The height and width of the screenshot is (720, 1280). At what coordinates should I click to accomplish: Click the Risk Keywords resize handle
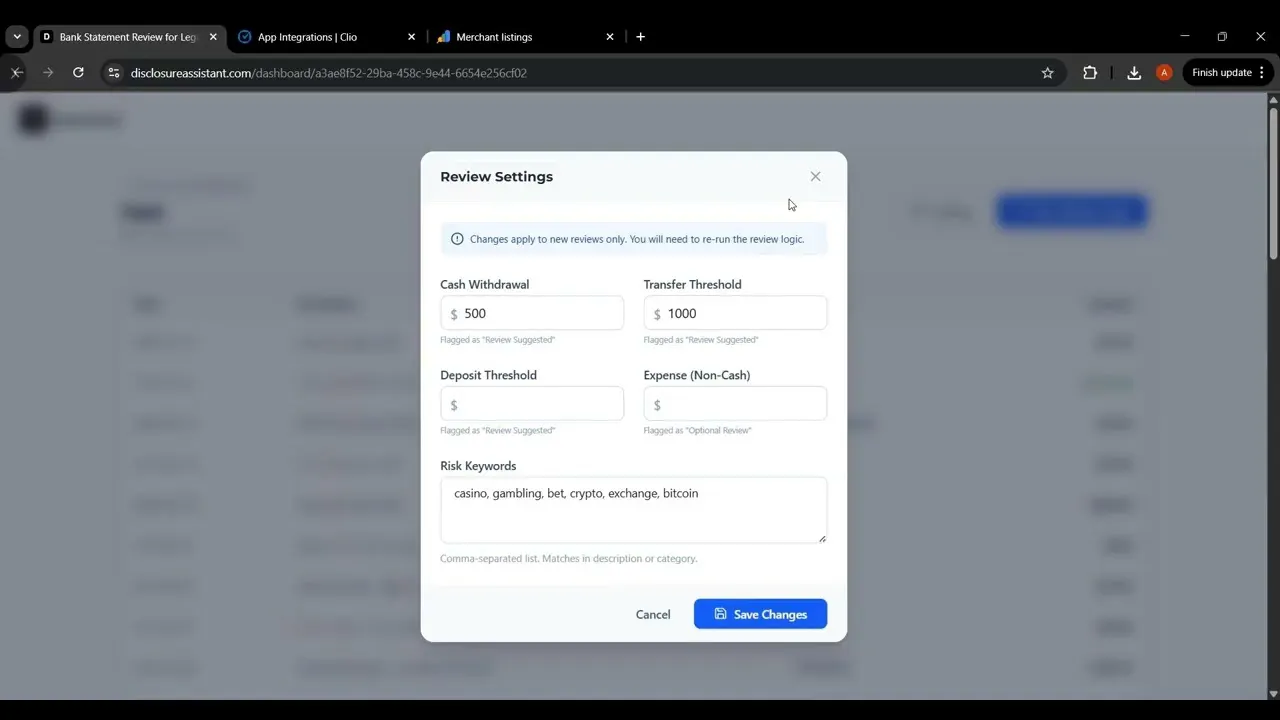point(822,539)
